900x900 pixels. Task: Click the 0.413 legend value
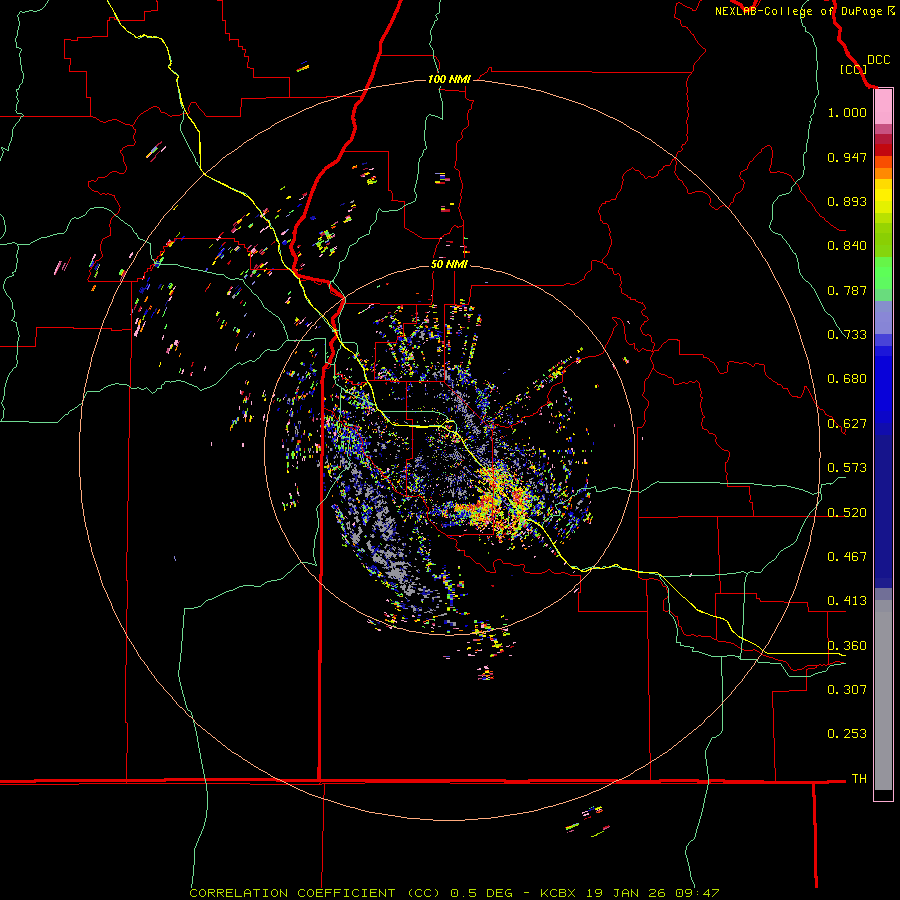tap(847, 601)
